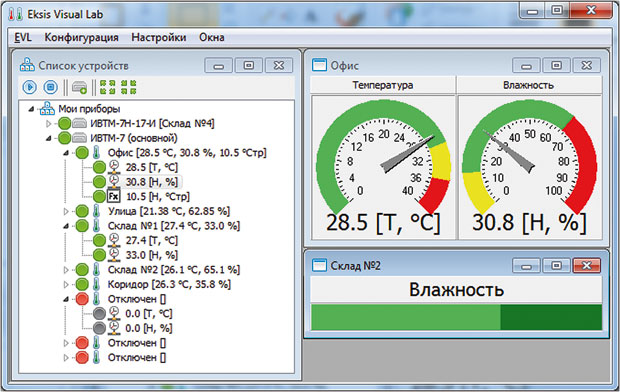Select Коридор [26.3 °C, 35.8 %] row
The width and height of the screenshot is (620, 392).
pyautogui.click(x=169, y=284)
